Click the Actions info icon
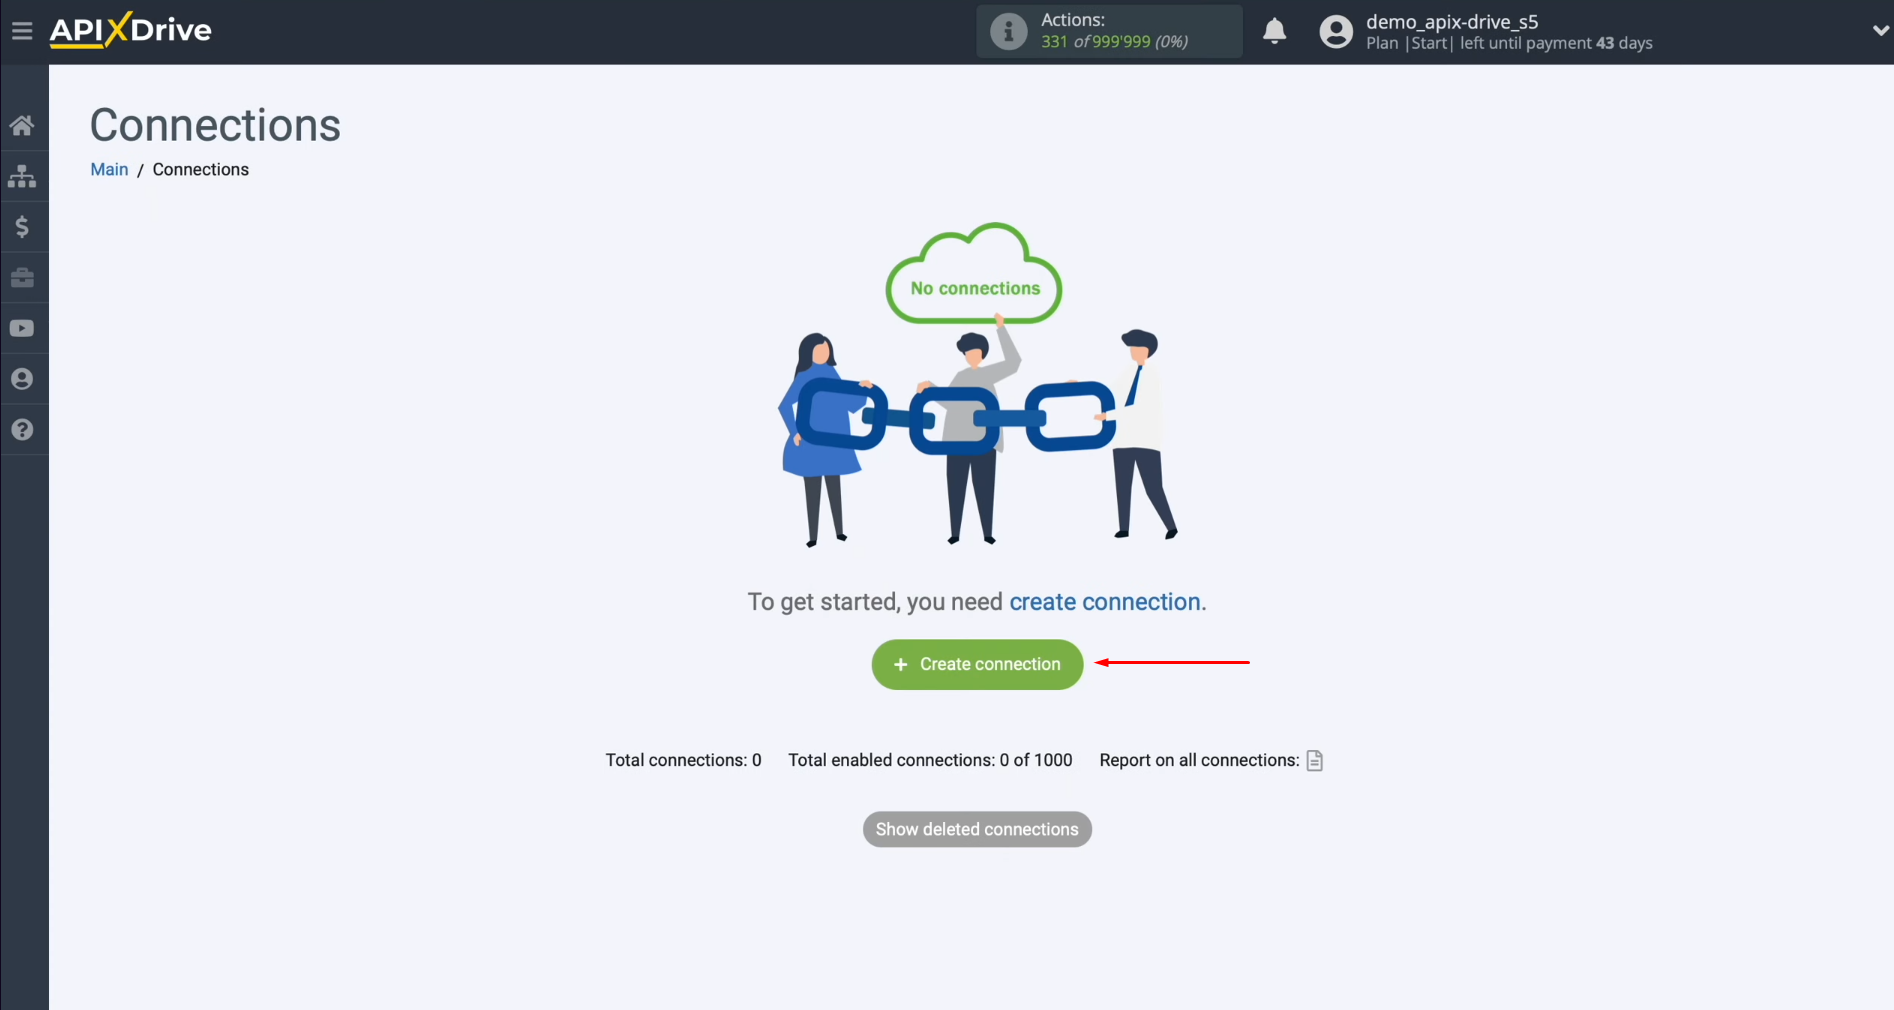Screen dimensions: 1894x1010 1007,31
